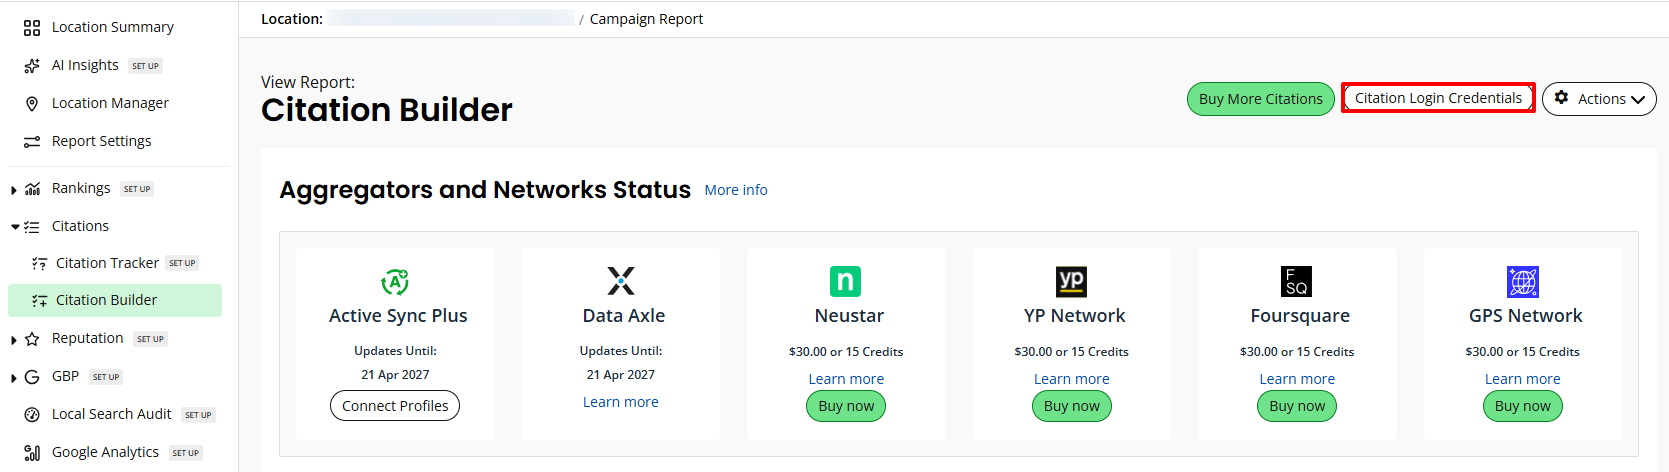Click the SET UP badge next to Reputation
The image size is (1669, 472).
(x=151, y=339)
